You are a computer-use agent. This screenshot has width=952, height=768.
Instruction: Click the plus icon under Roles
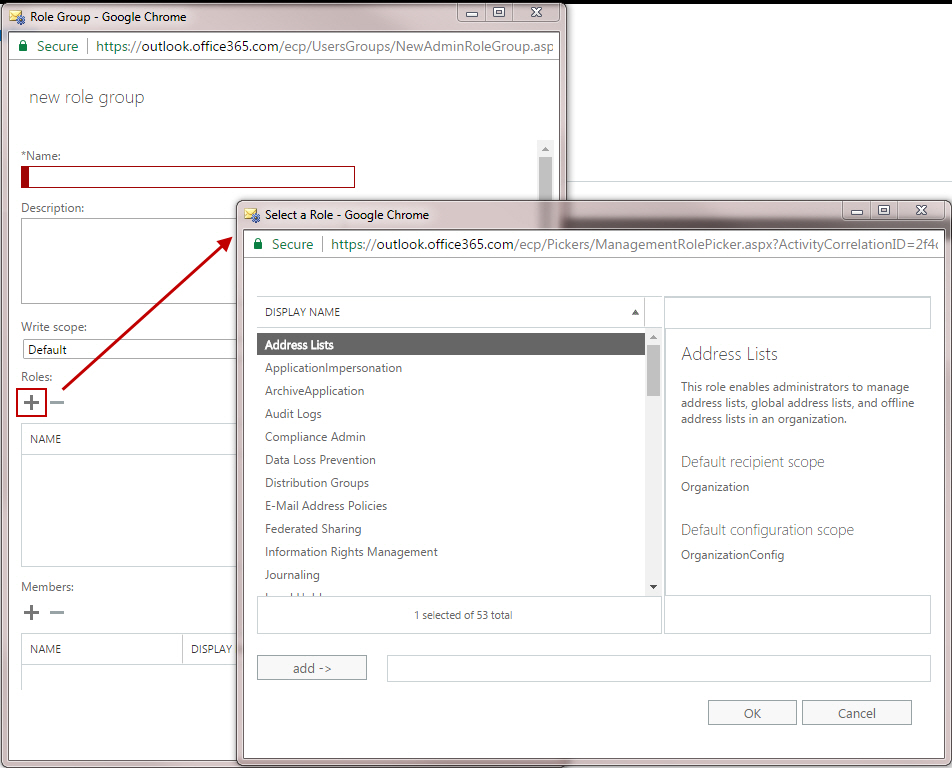click(32, 402)
